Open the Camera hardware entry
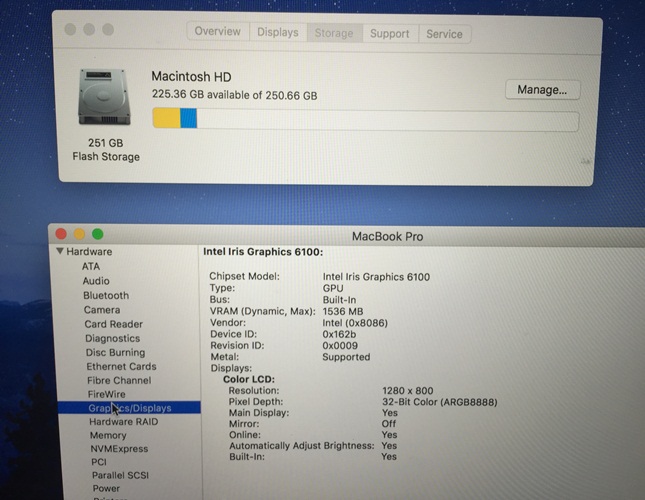Screen dimensions: 645x500 coord(102,310)
